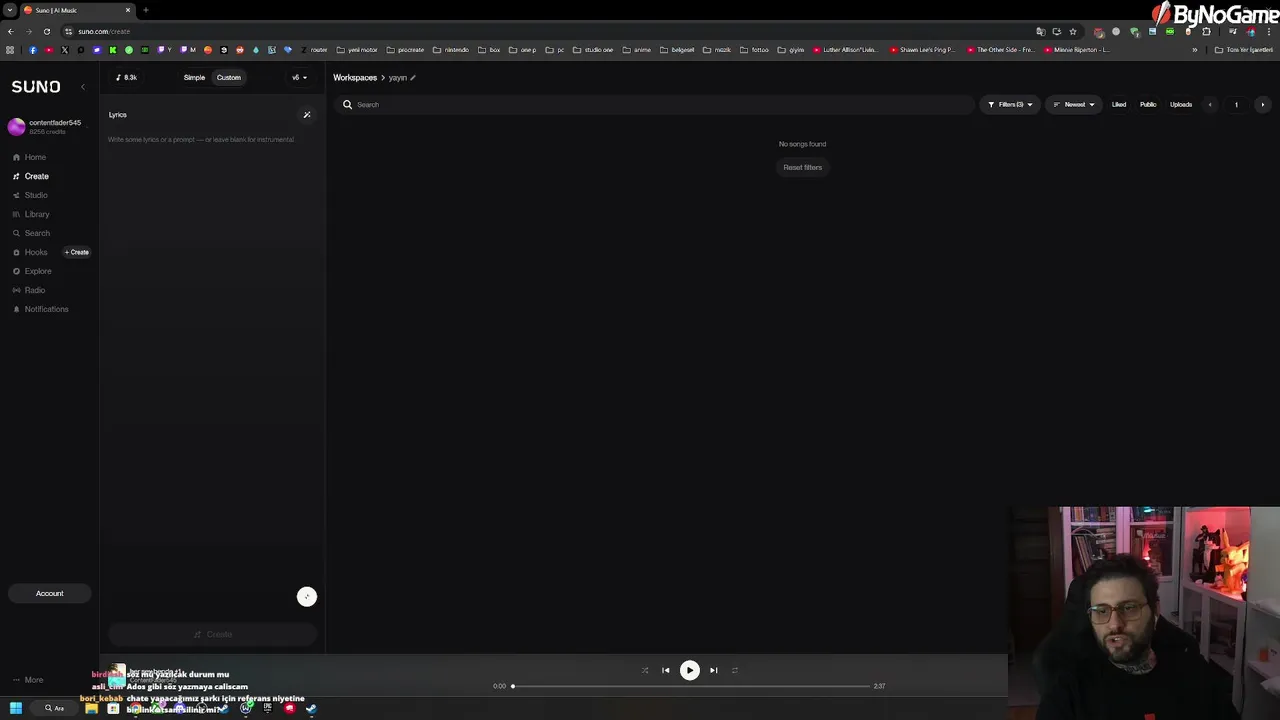This screenshot has width=1280, height=720.
Task: Open the Newest sort dropdown
Action: click(x=1074, y=104)
